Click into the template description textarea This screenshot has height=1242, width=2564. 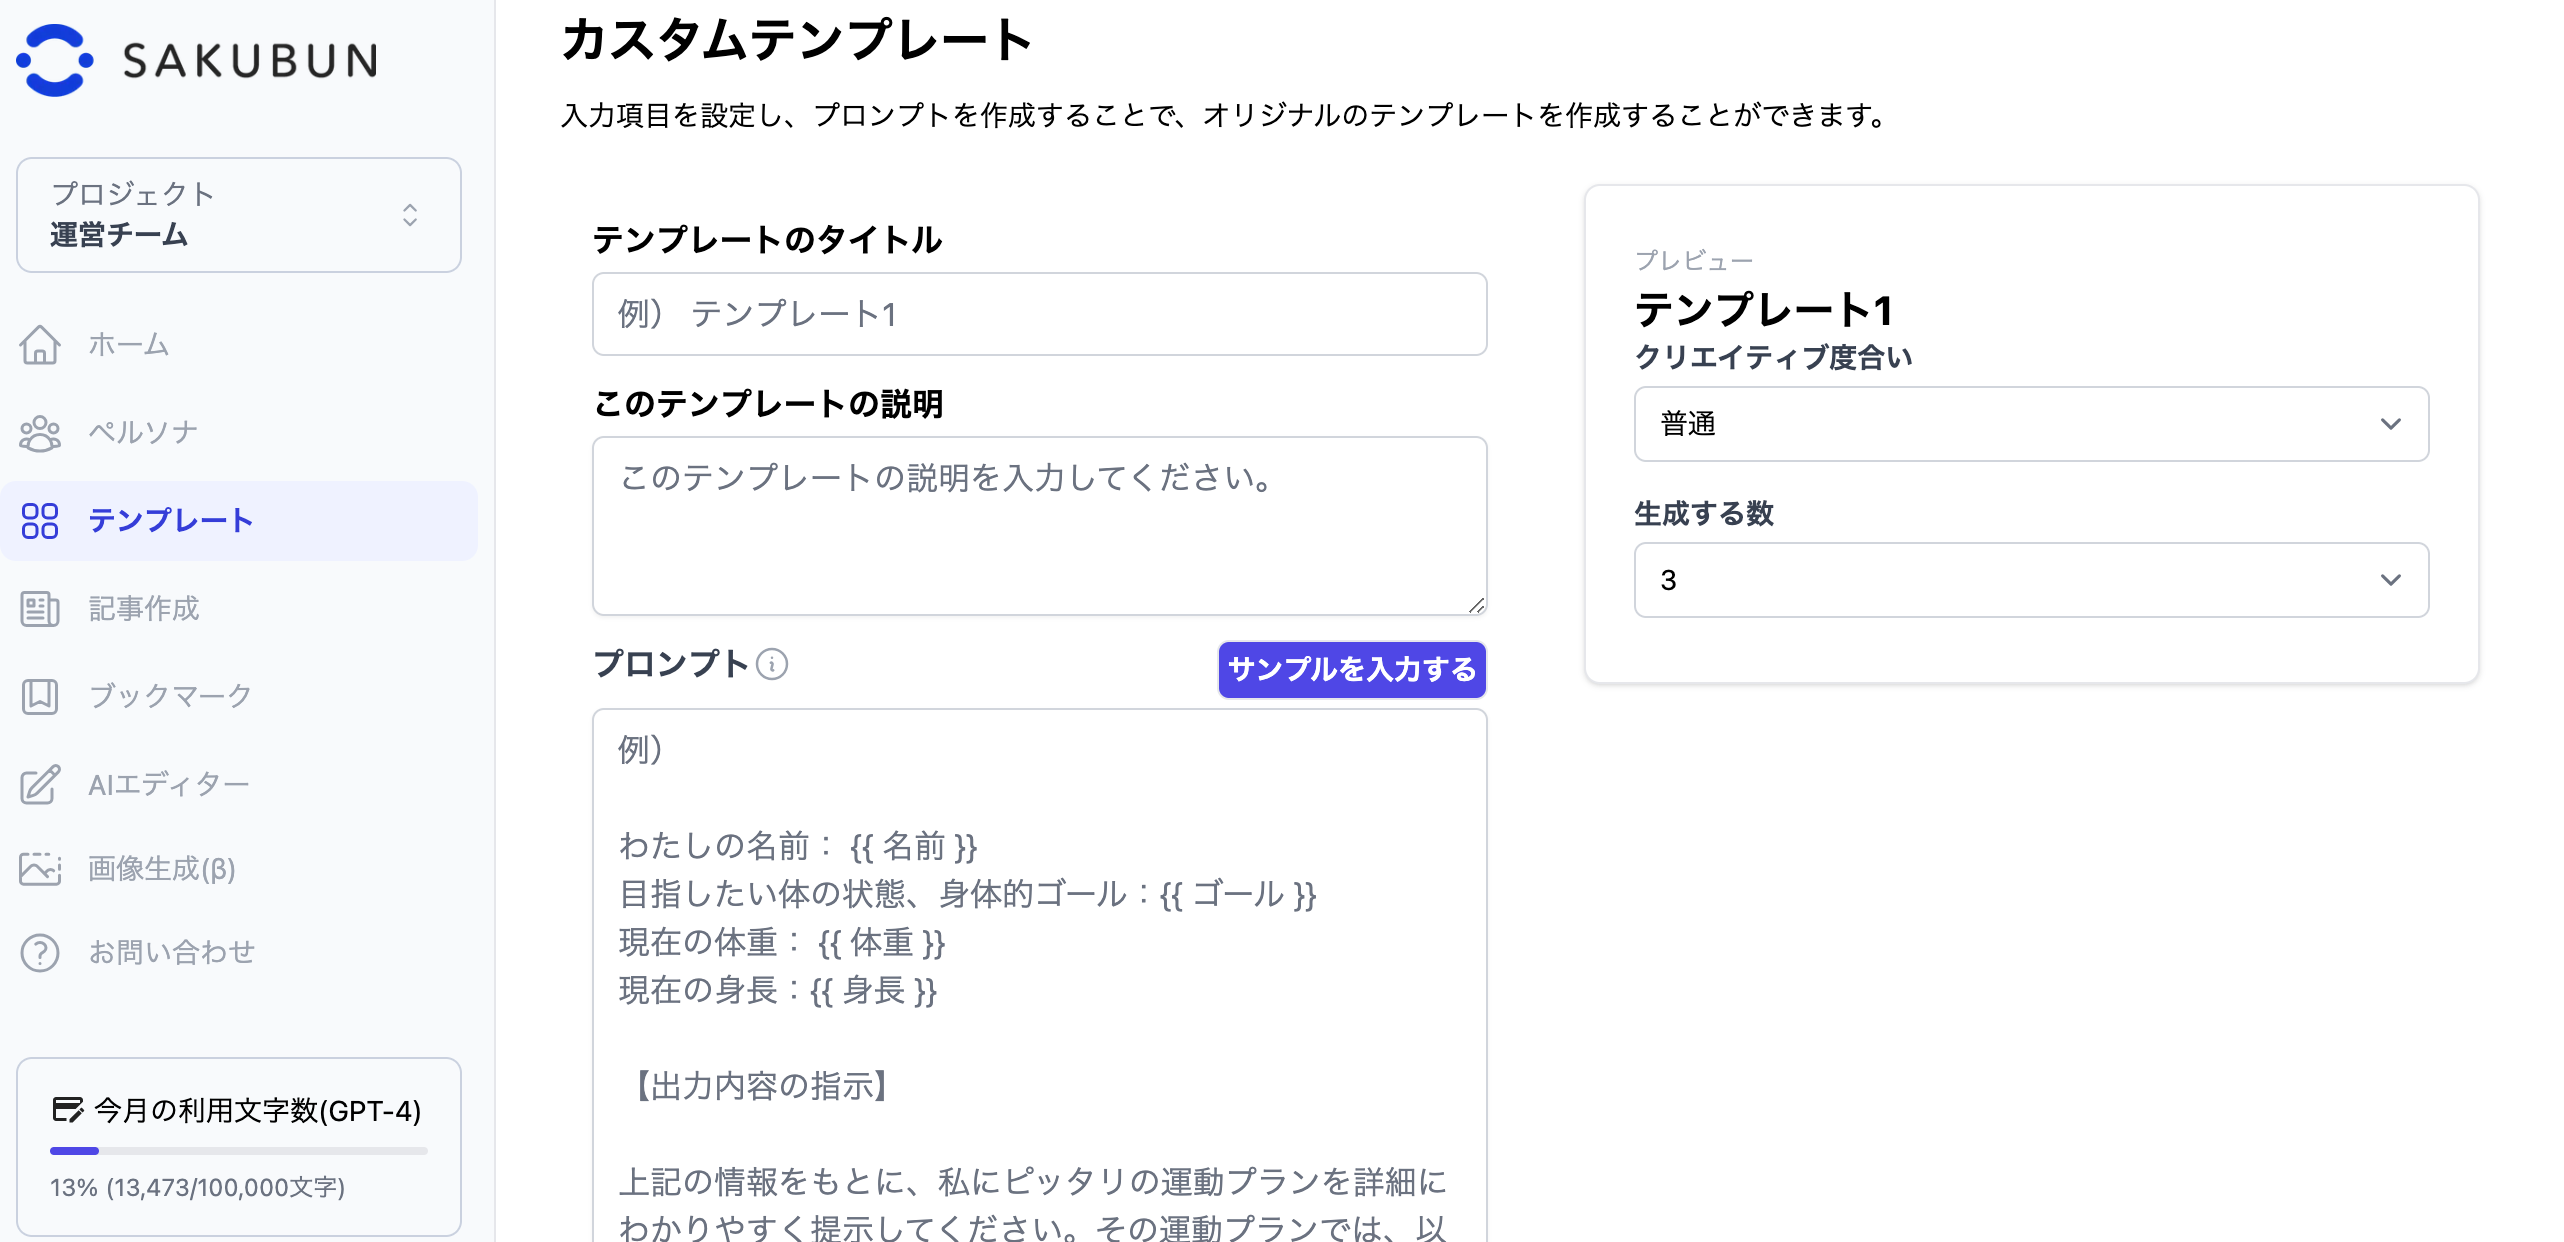tap(1039, 526)
